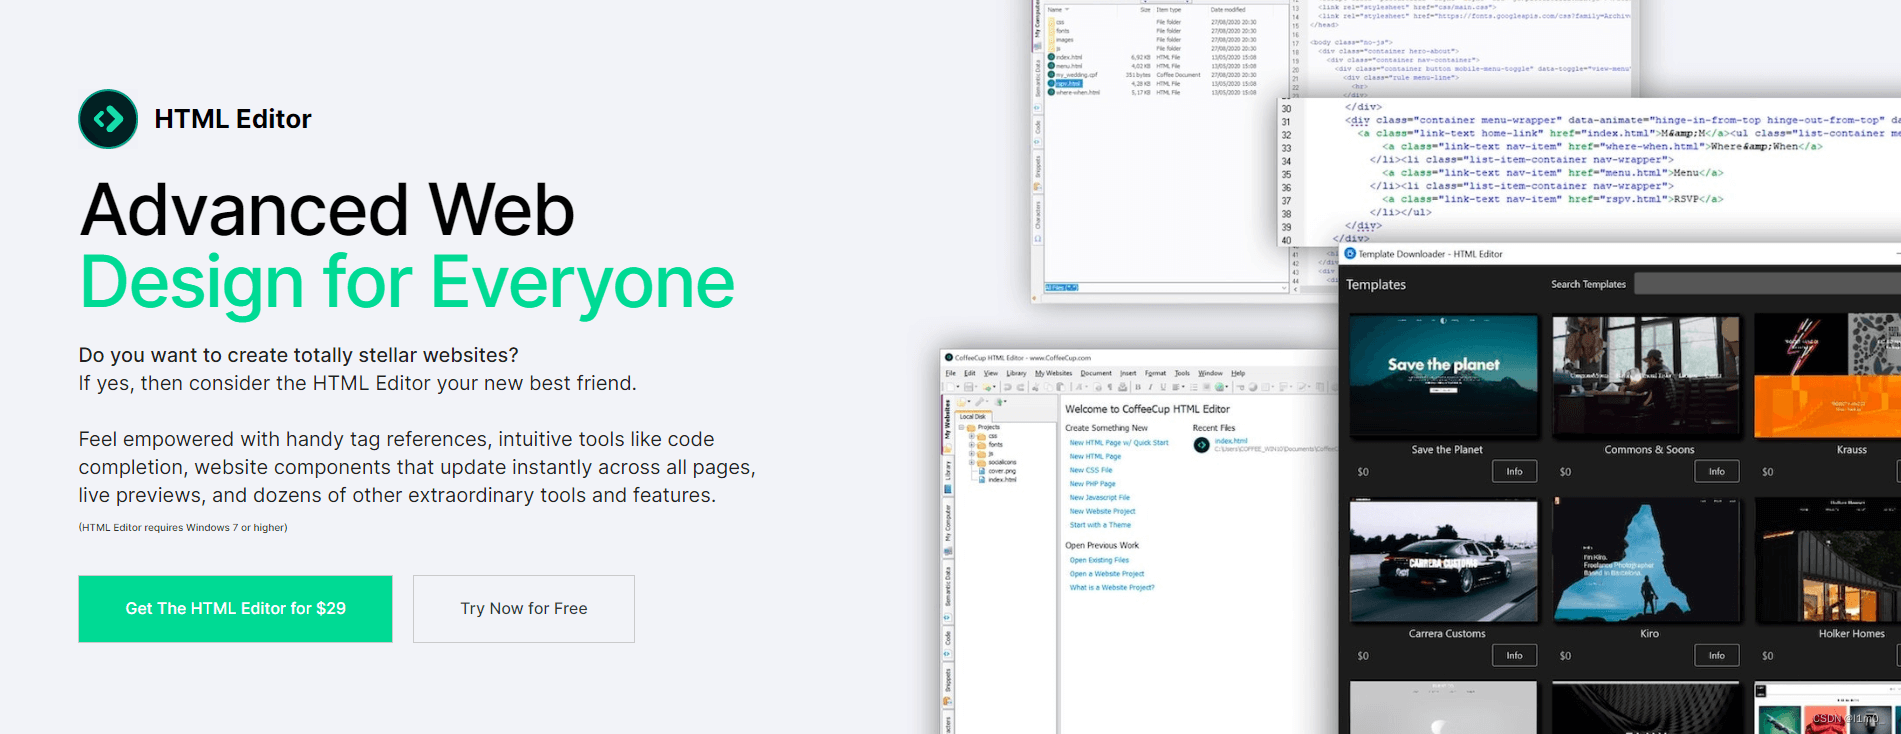The height and width of the screenshot is (734, 1901).
Task: Open the My Websites menu
Action: 1053,373
